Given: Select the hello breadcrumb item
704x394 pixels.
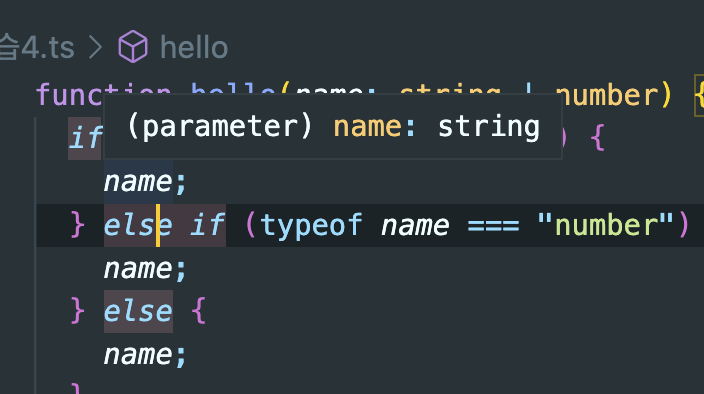Looking at the screenshot, I should (194, 48).
